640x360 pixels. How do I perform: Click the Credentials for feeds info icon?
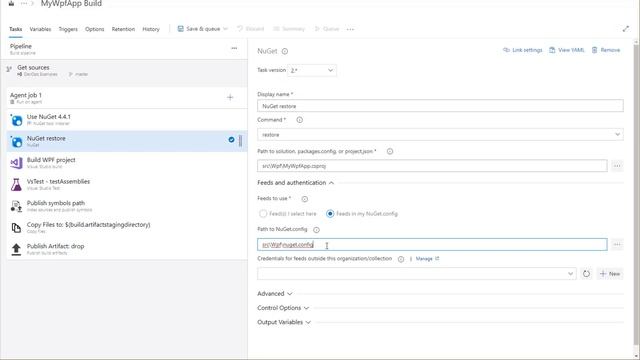click(401, 259)
